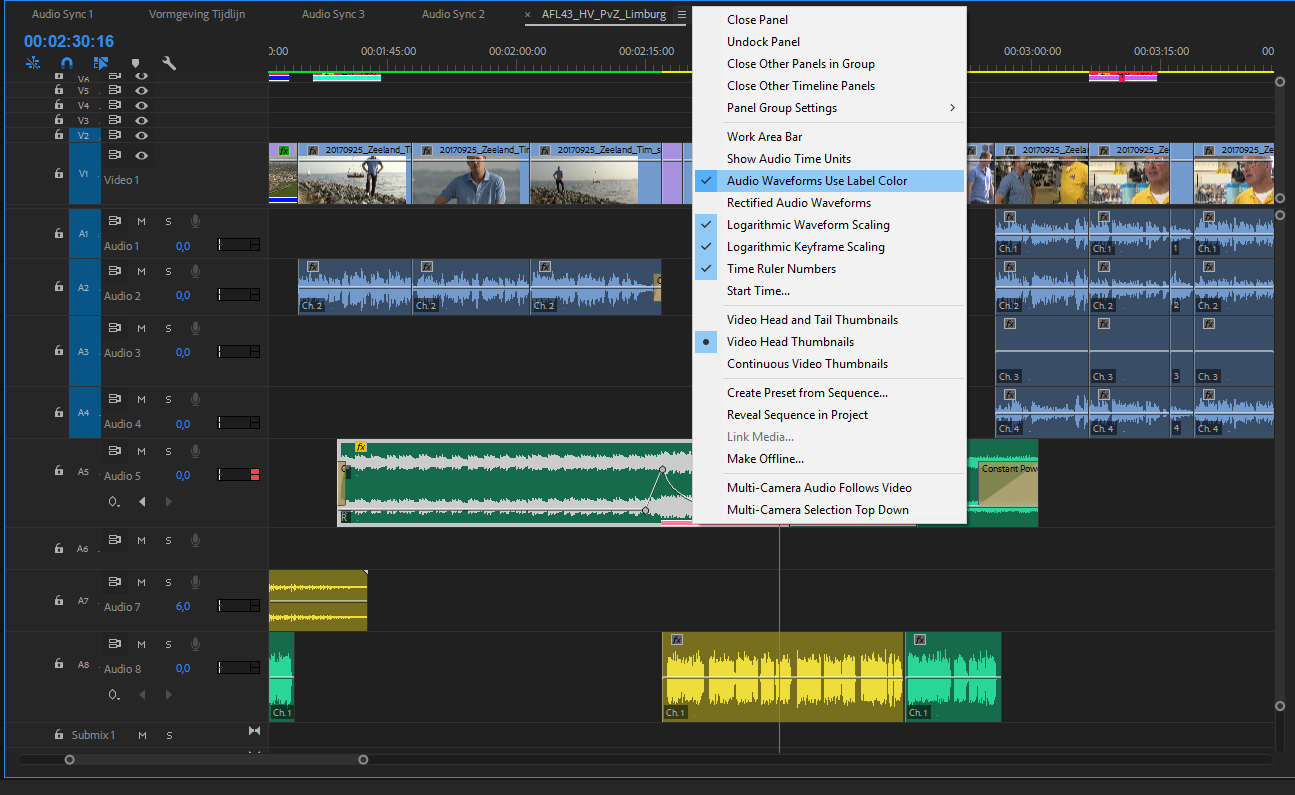Solo the Audio 2 track
This screenshot has height=795, width=1295.
[168, 271]
